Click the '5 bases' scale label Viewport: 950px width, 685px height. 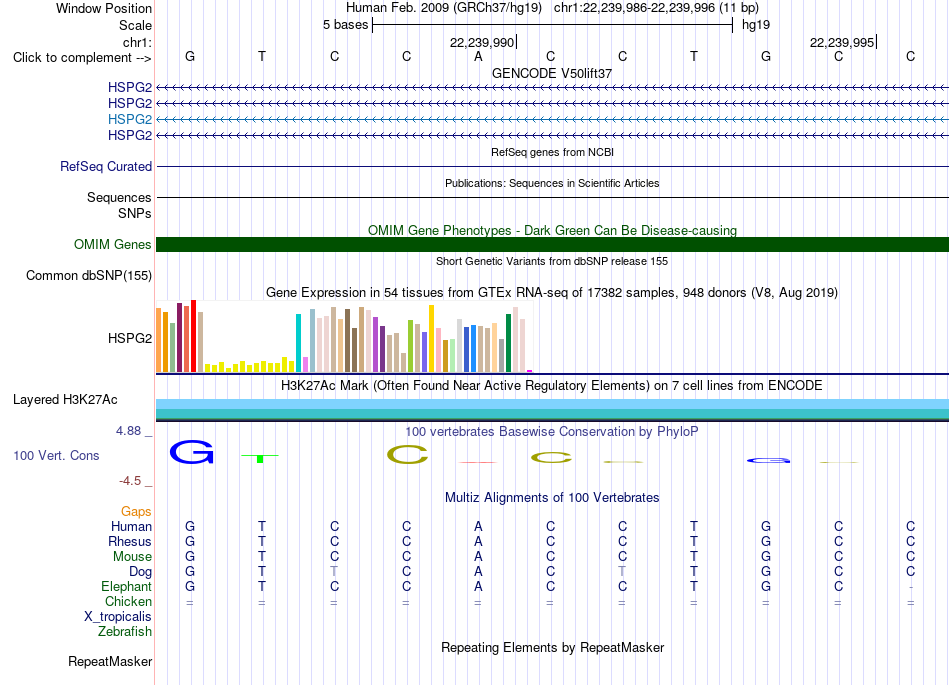345,25
